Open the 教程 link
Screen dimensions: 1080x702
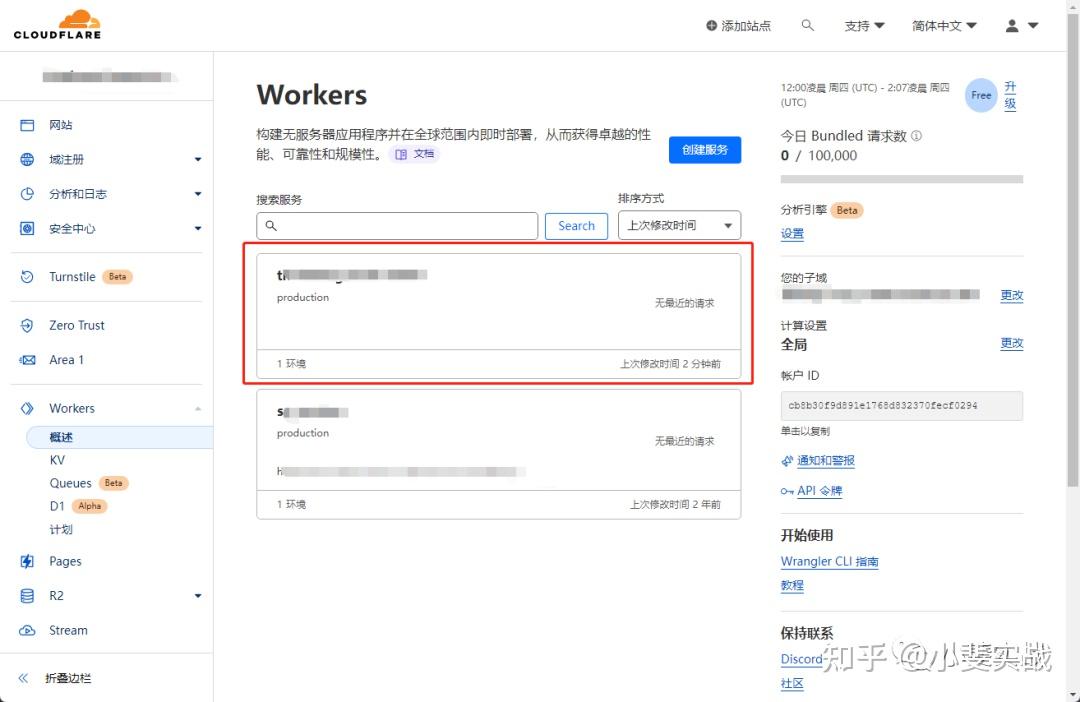click(x=792, y=585)
